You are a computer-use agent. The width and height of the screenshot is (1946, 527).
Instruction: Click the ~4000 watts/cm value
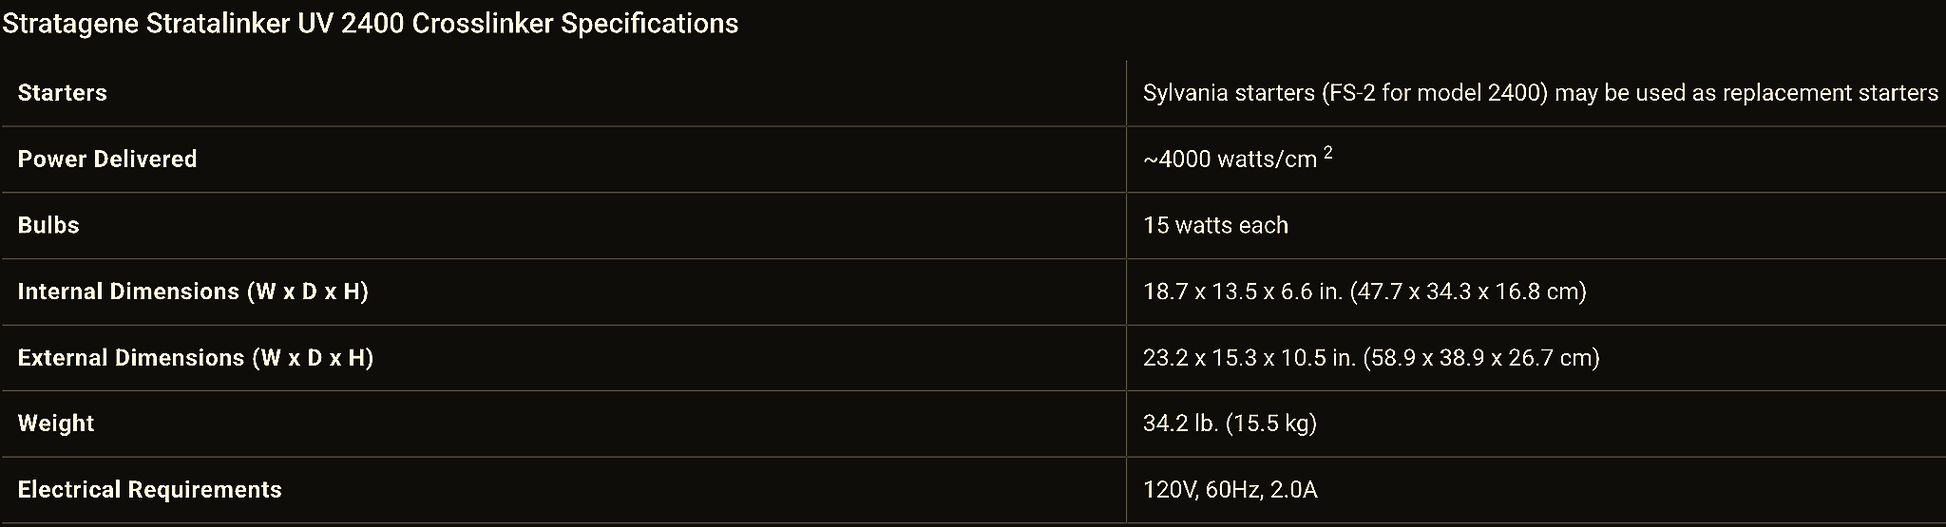pos(1229,160)
